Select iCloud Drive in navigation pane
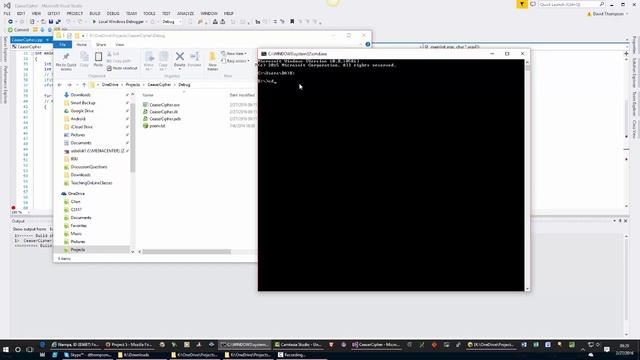 pyautogui.click(x=82, y=127)
